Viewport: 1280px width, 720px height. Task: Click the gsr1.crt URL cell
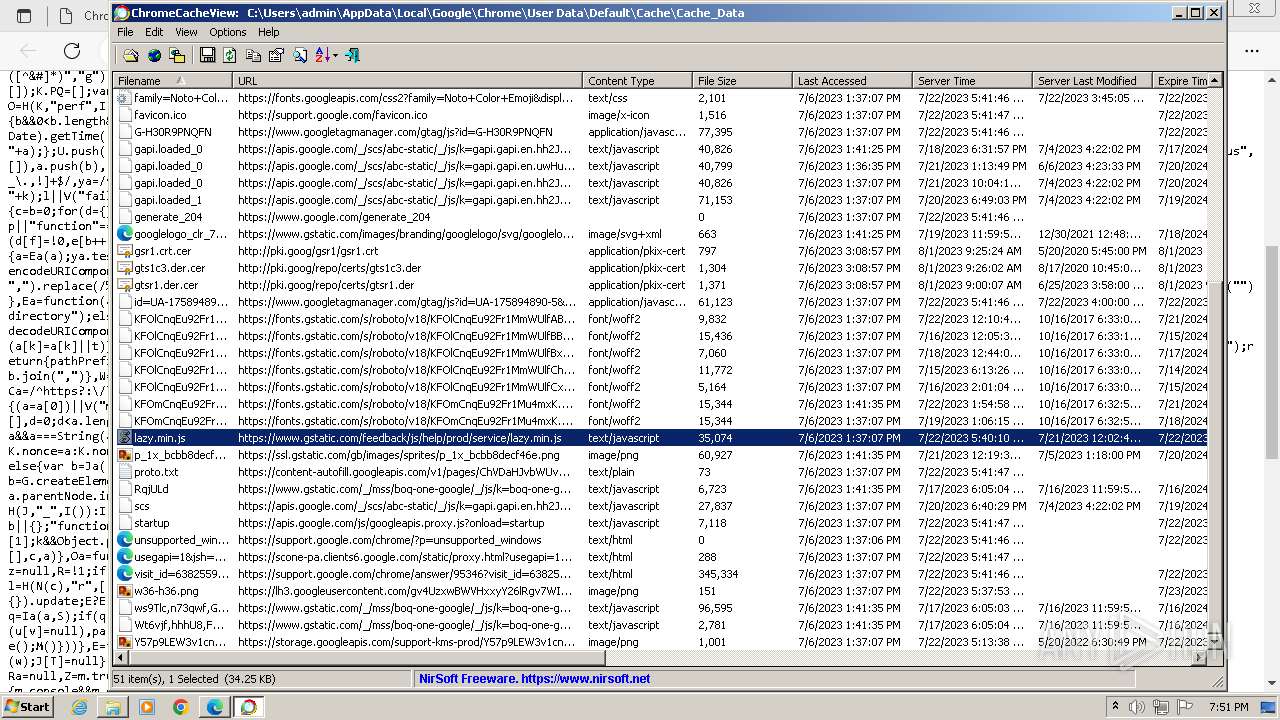408,251
